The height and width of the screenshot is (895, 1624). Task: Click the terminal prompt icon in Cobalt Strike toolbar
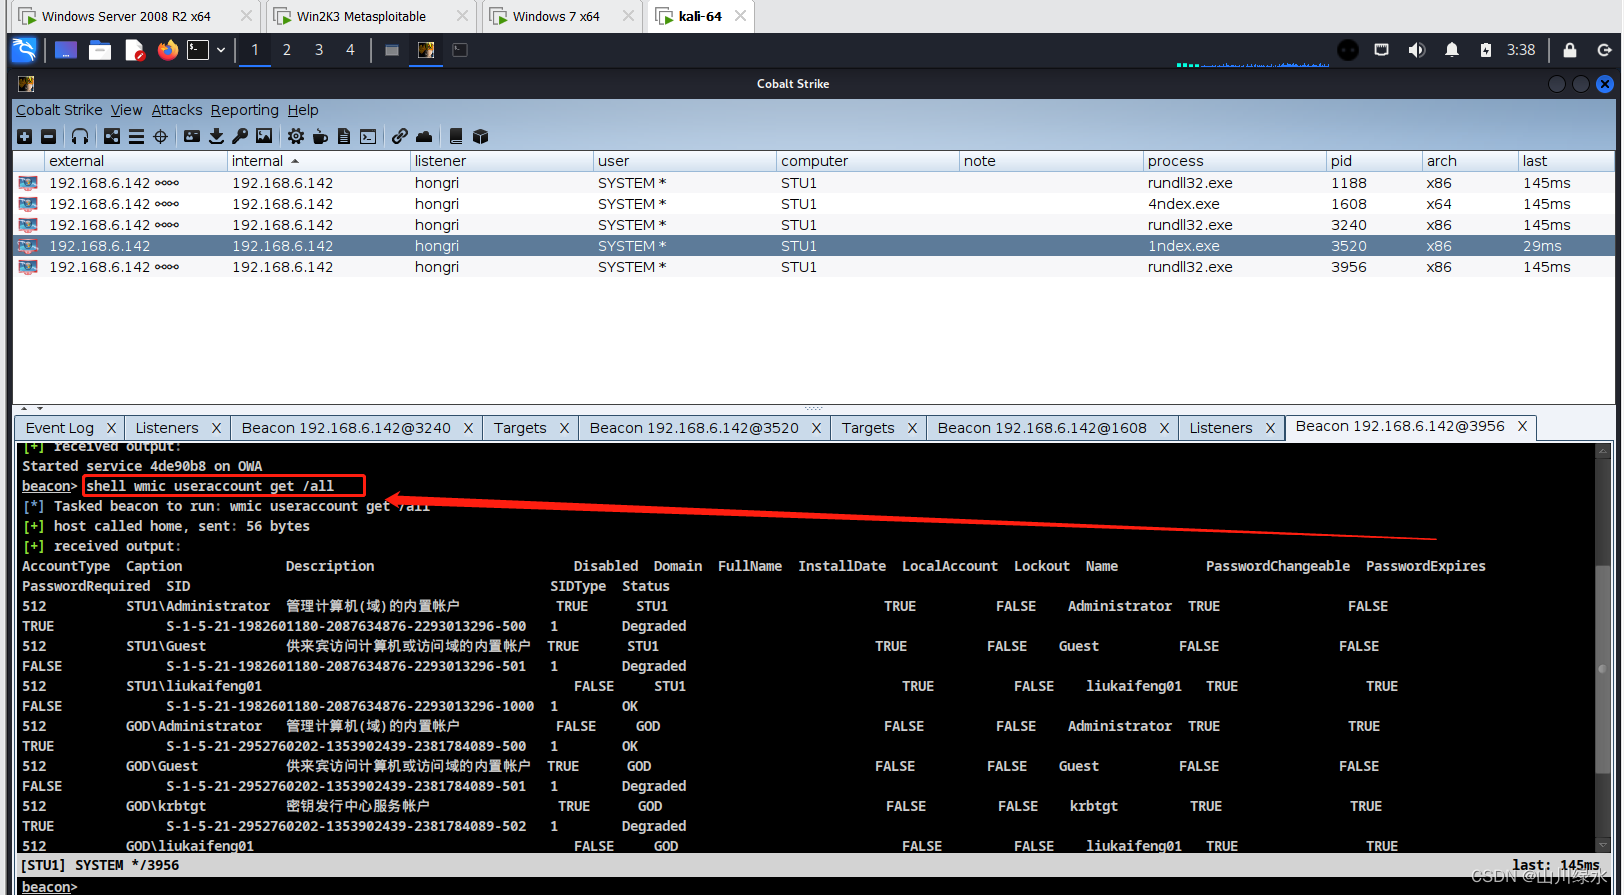[x=368, y=136]
